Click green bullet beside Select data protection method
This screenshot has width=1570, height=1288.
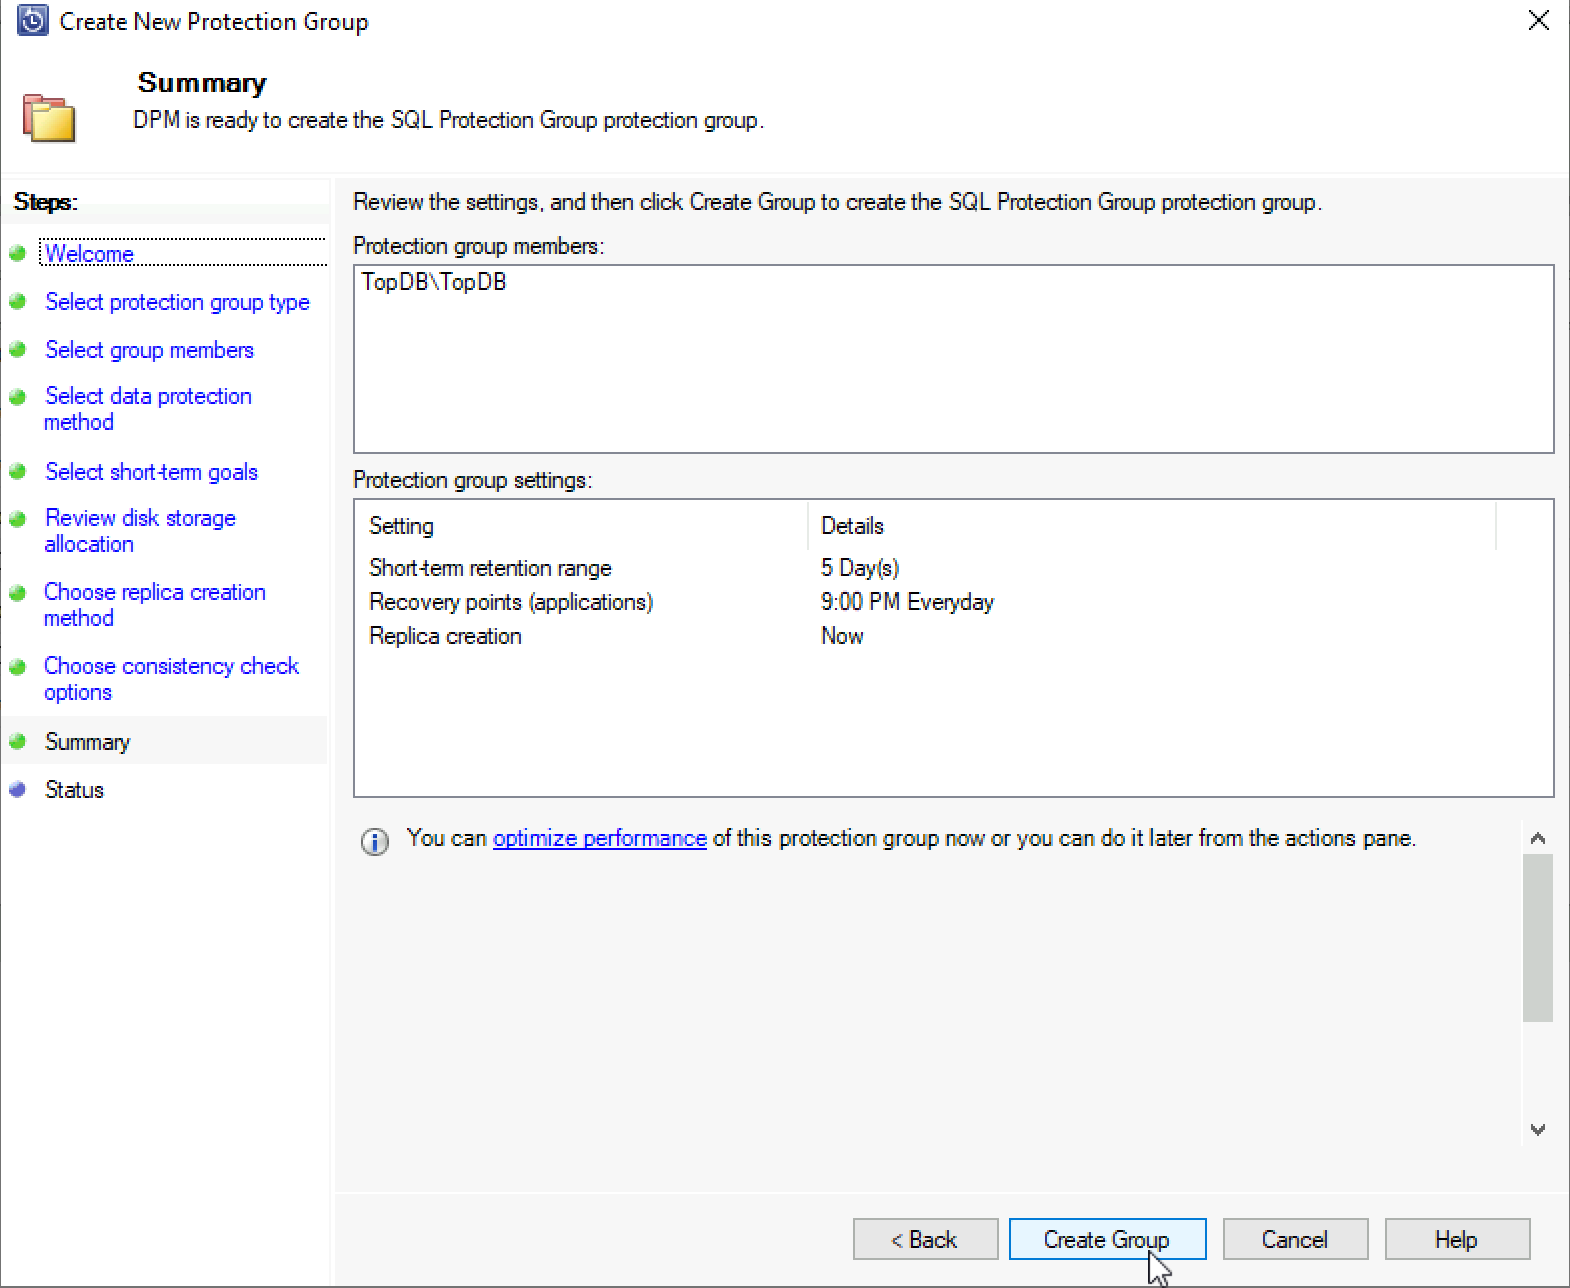click(17, 397)
